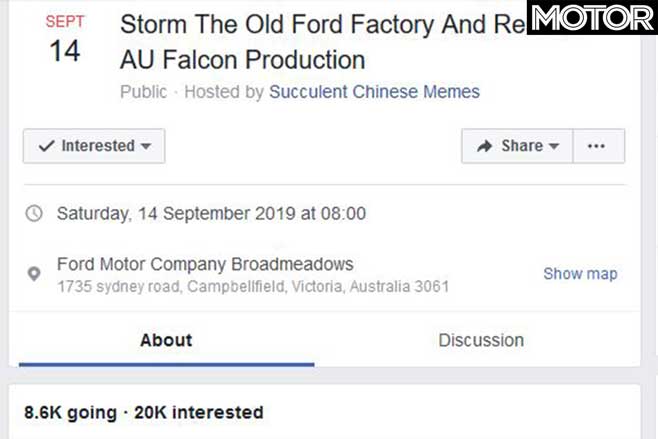Click the SEPT 14 calendar date badge
This screenshot has width=658, height=439.
point(65,39)
